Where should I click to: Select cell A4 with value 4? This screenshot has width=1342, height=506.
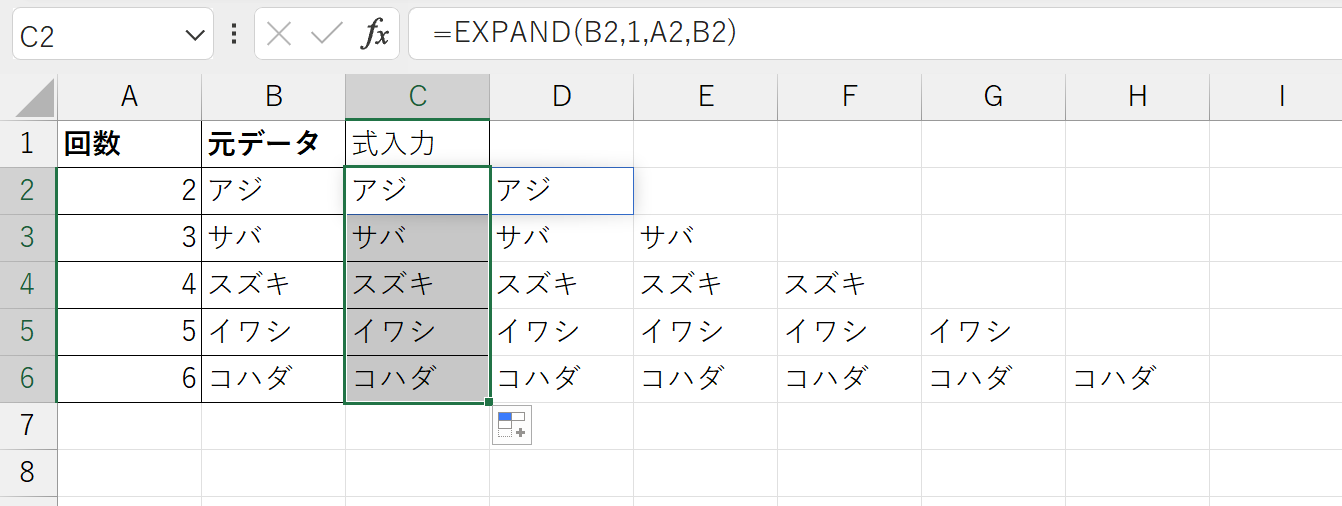click(x=129, y=285)
